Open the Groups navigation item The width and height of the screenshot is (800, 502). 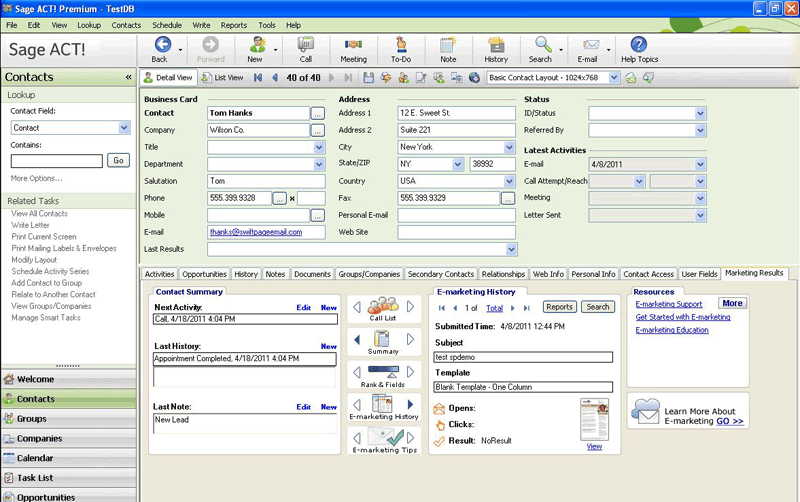[68, 419]
